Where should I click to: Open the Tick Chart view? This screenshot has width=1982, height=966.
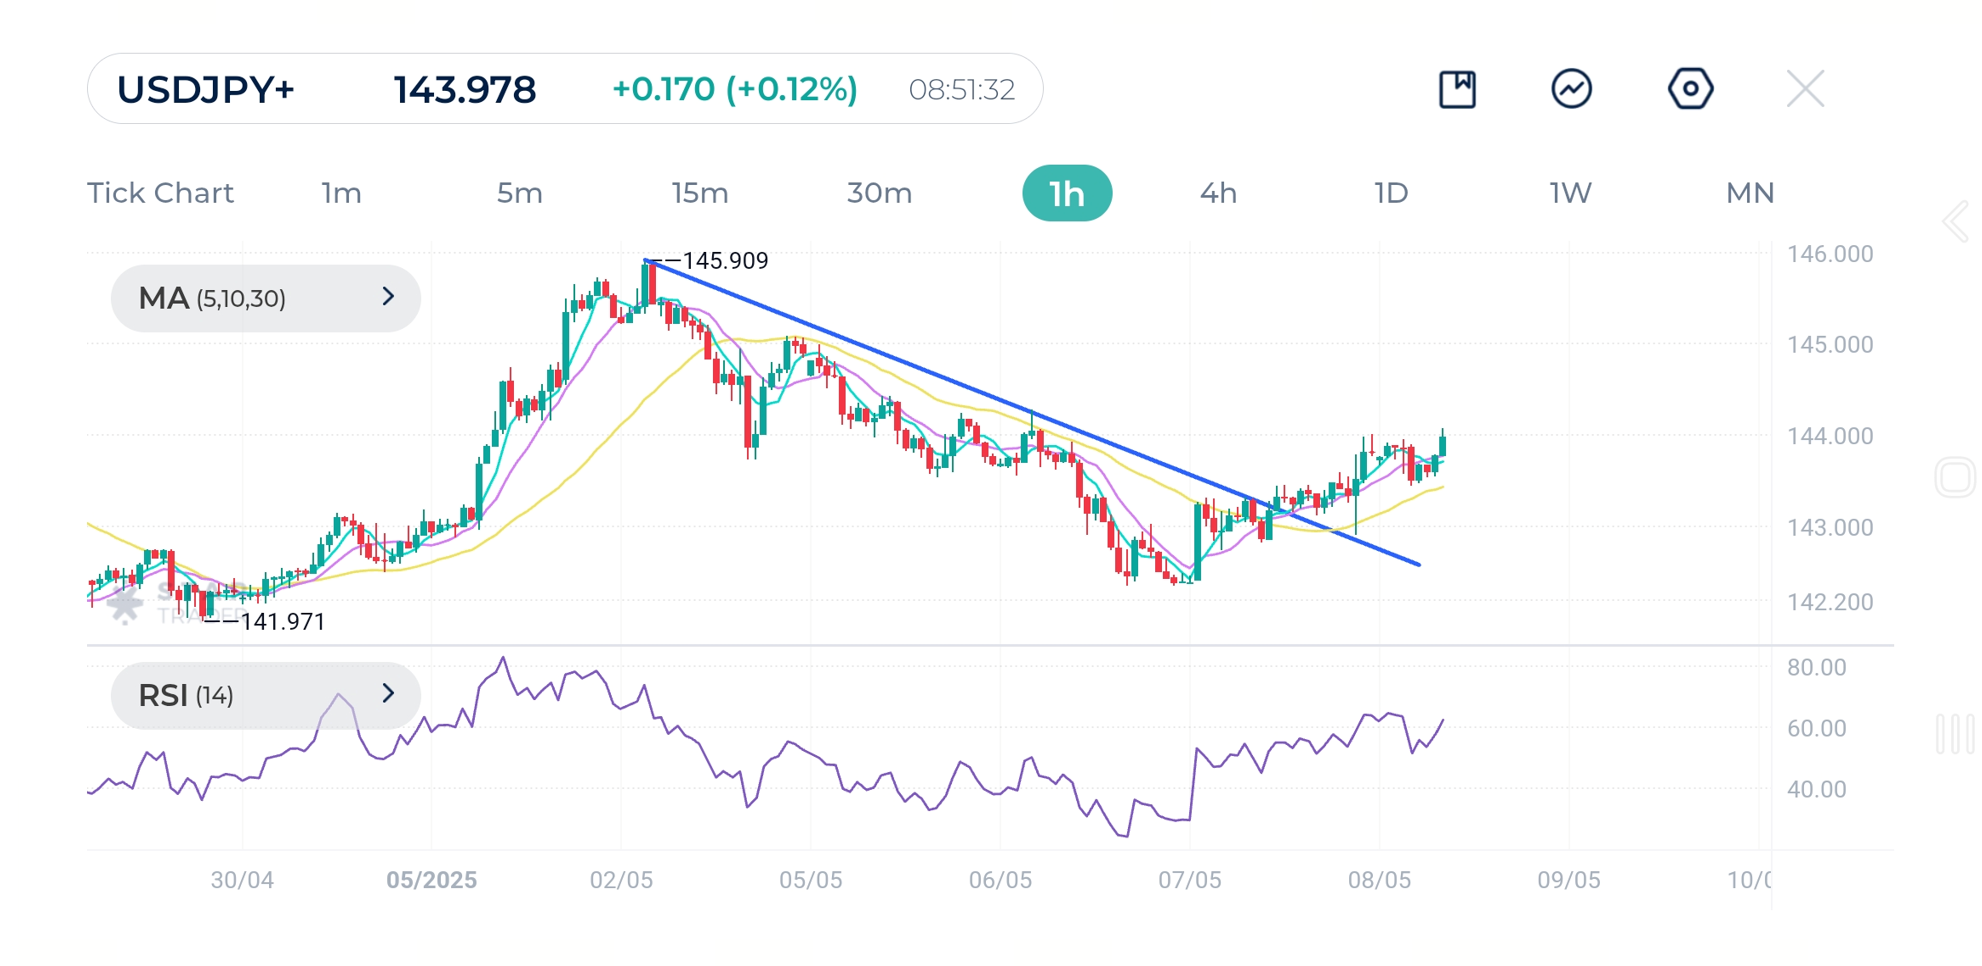tap(160, 193)
